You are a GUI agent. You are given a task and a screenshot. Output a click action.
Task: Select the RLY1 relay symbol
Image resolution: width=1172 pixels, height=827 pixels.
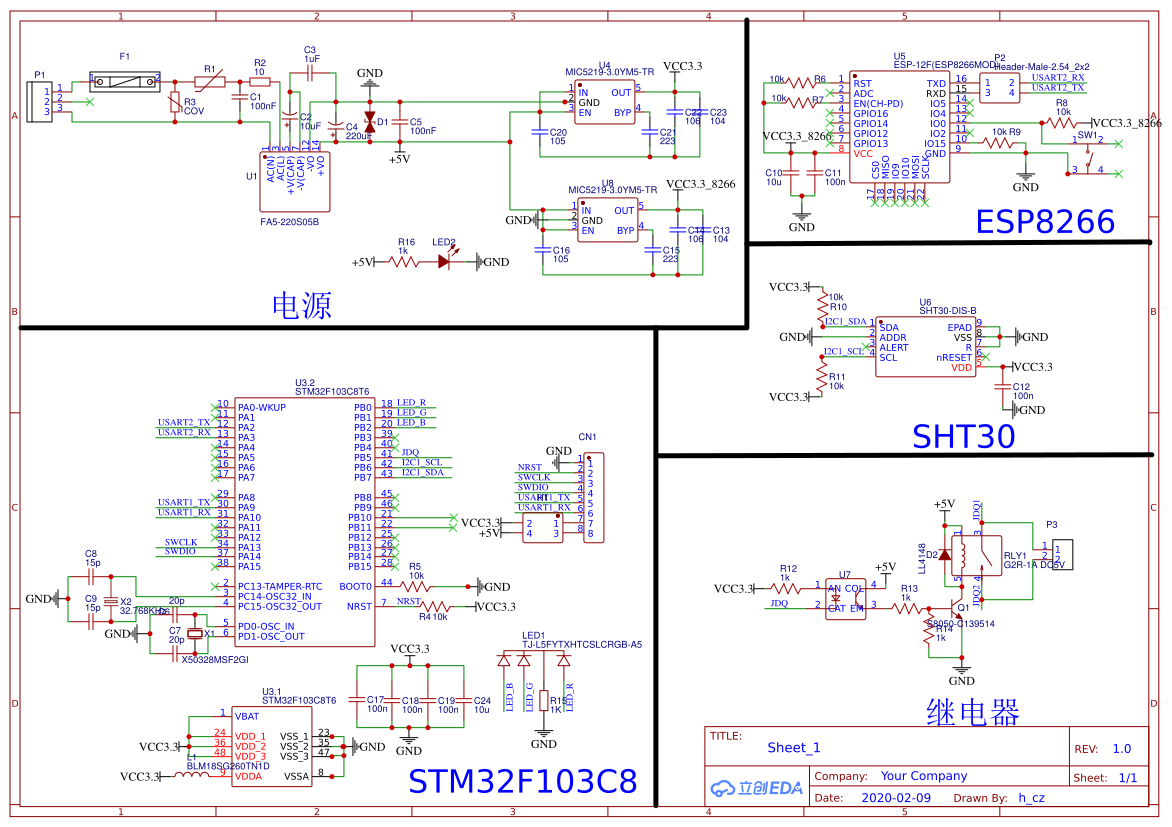pos(976,555)
